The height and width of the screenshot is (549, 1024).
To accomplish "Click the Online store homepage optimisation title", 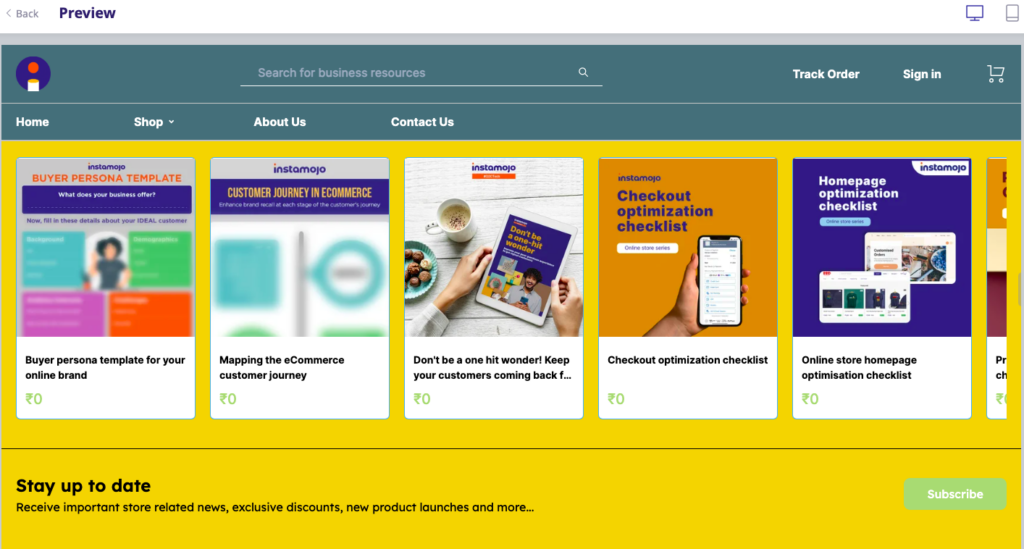I will point(858,367).
